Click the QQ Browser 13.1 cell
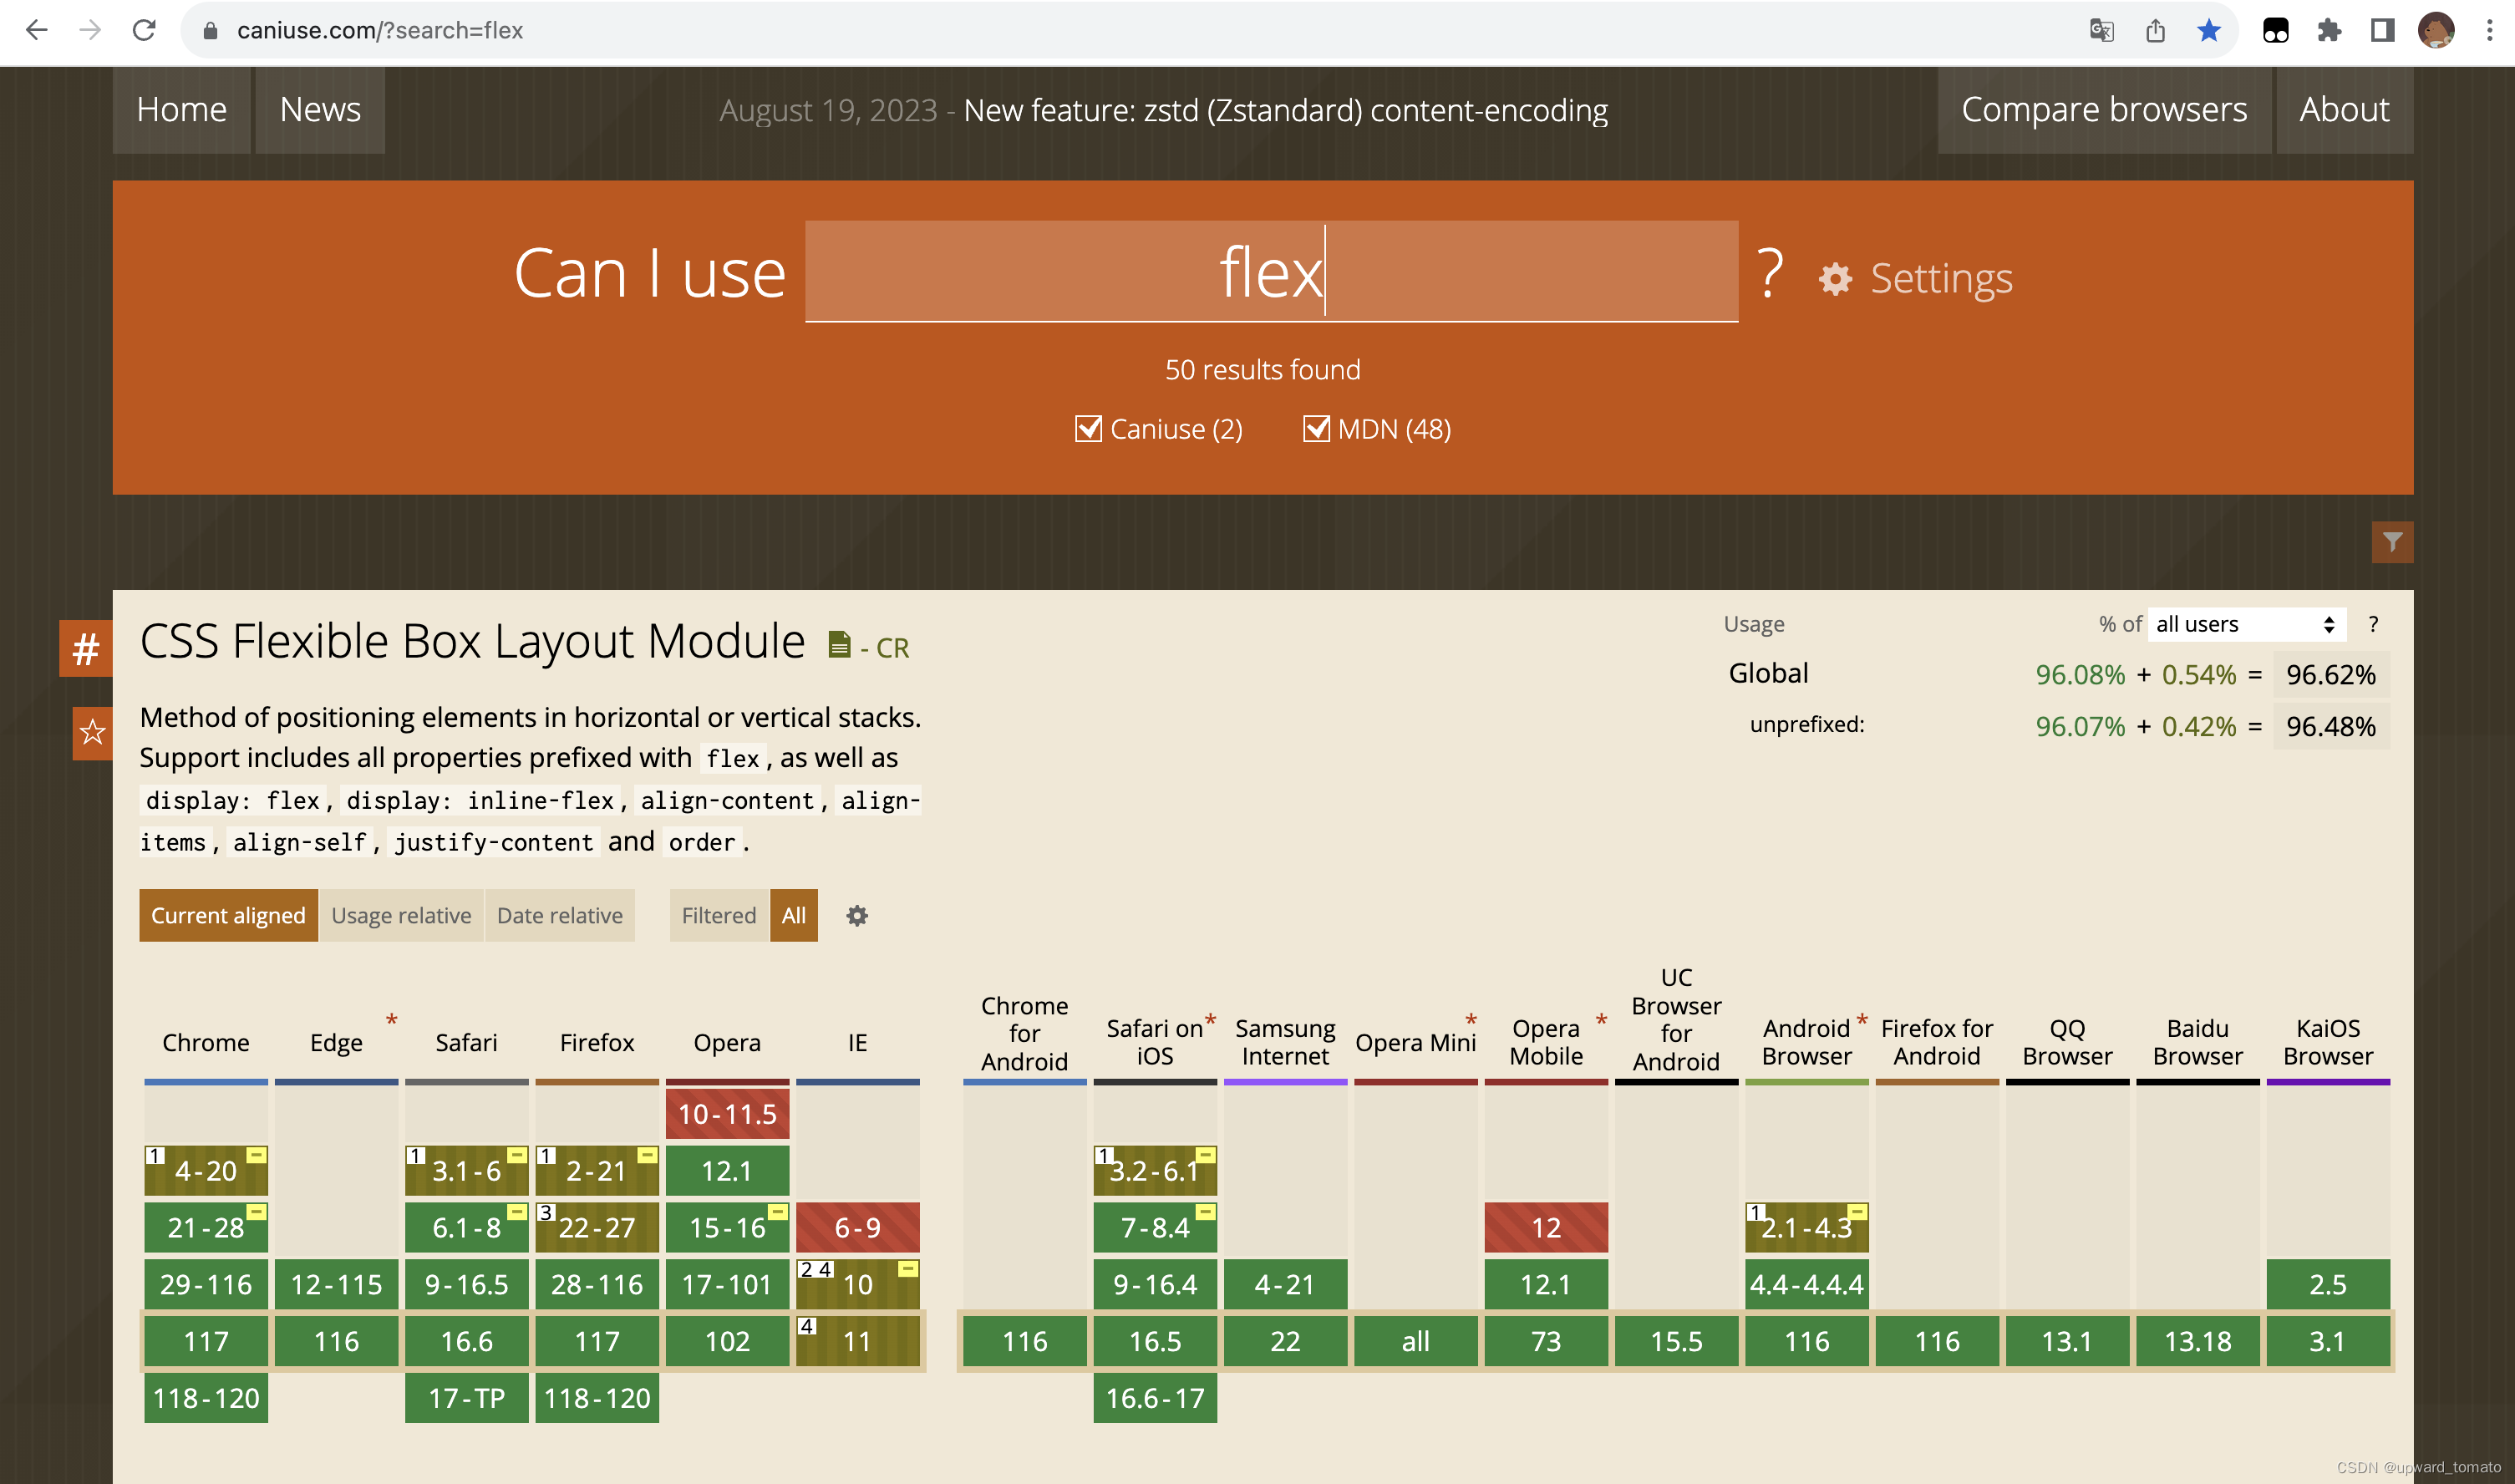2515x1484 pixels. tap(2067, 1341)
